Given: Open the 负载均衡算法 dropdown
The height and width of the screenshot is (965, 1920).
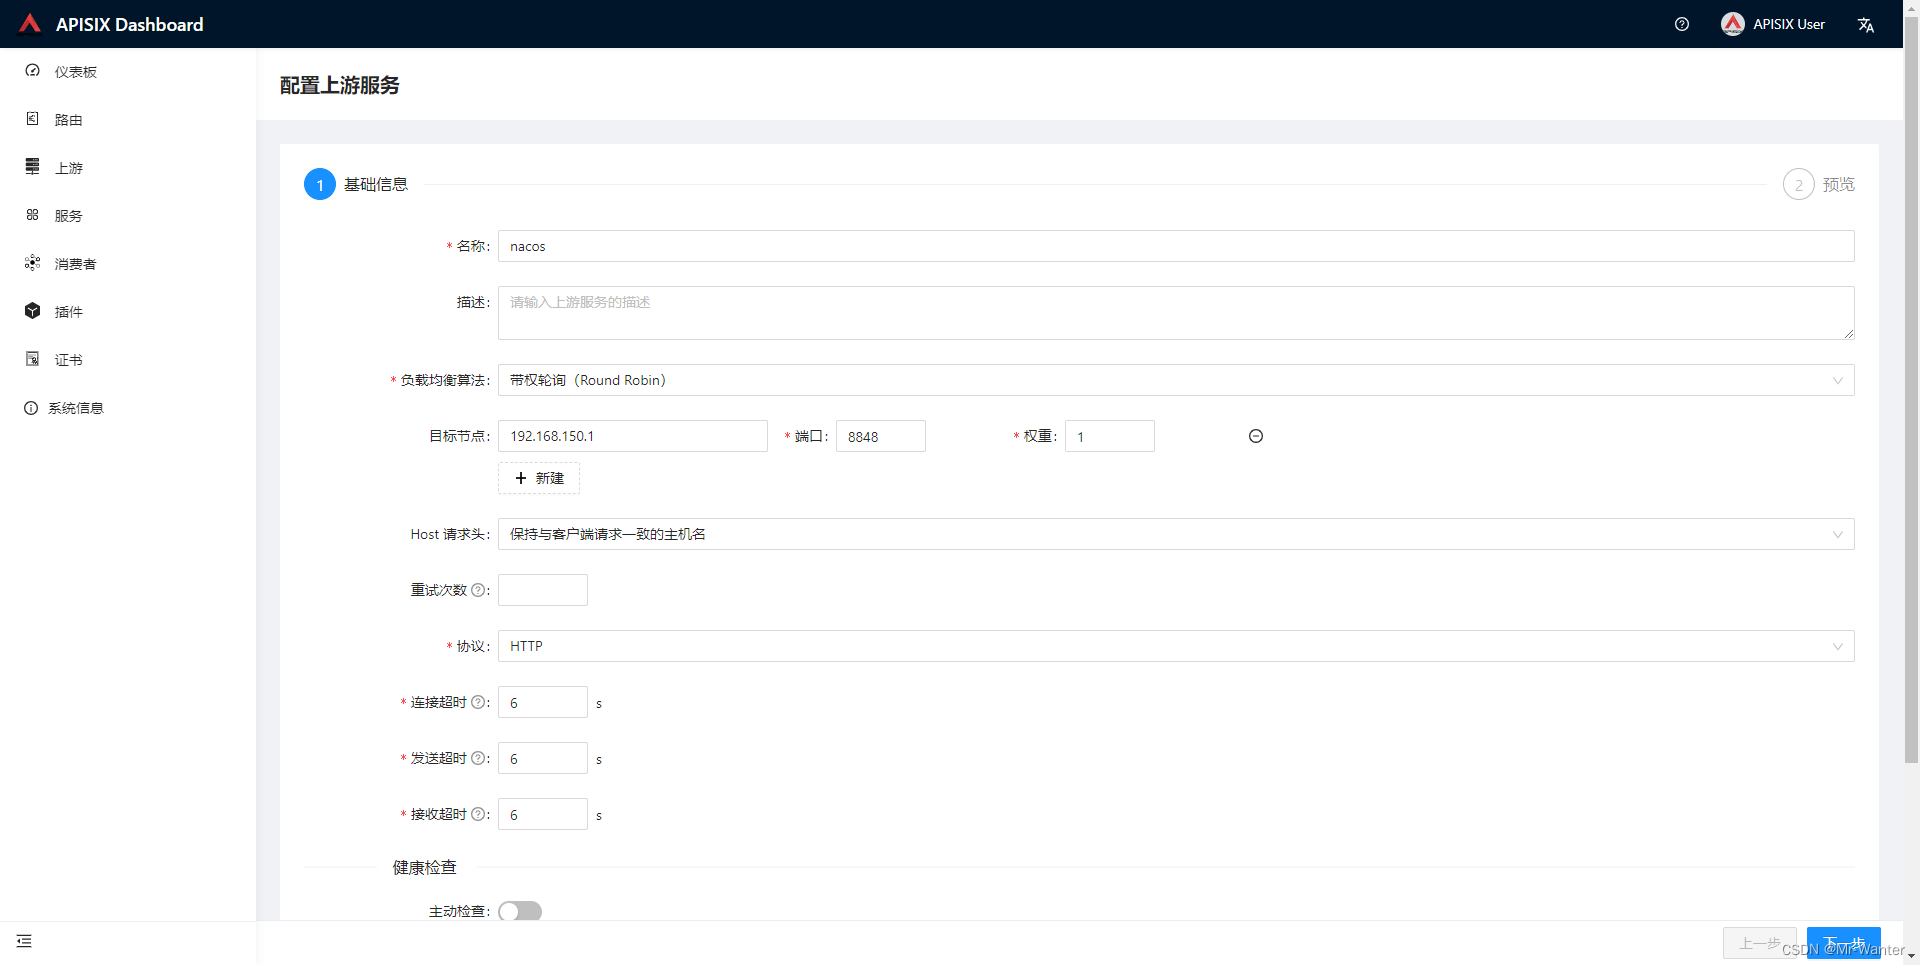Looking at the screenshot, I should coord(1176,380).
